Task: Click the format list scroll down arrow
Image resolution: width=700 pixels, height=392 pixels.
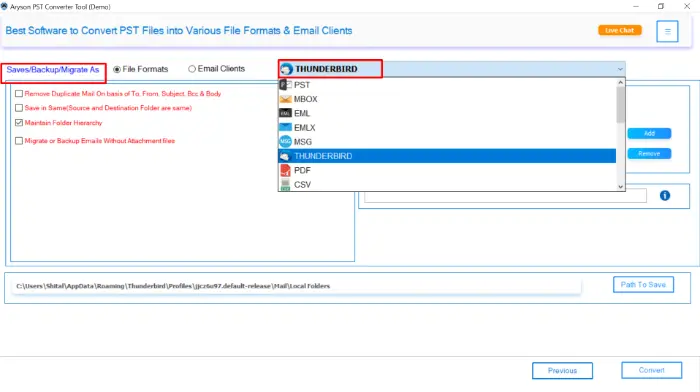Action: point(621,187)
